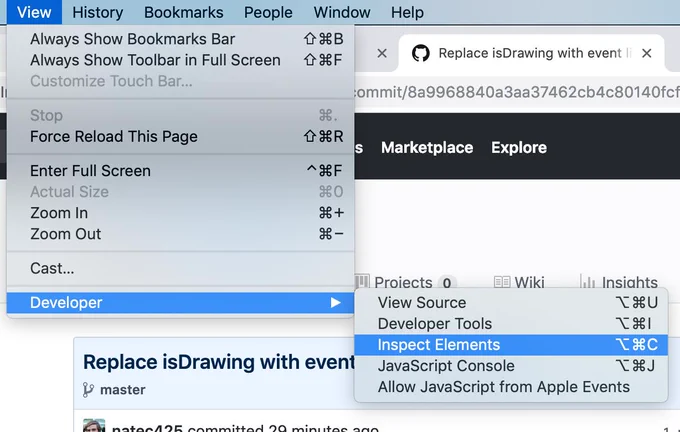Click the commit title Replace isDrawing
The width and height of the screenshot is (680, 432).
[219, 362]
